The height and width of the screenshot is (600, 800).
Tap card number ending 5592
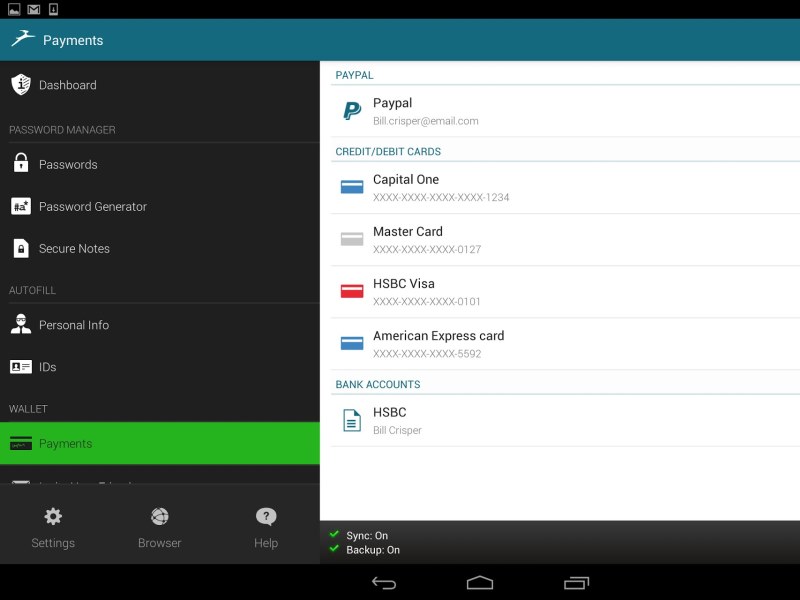tap(427, 354)
